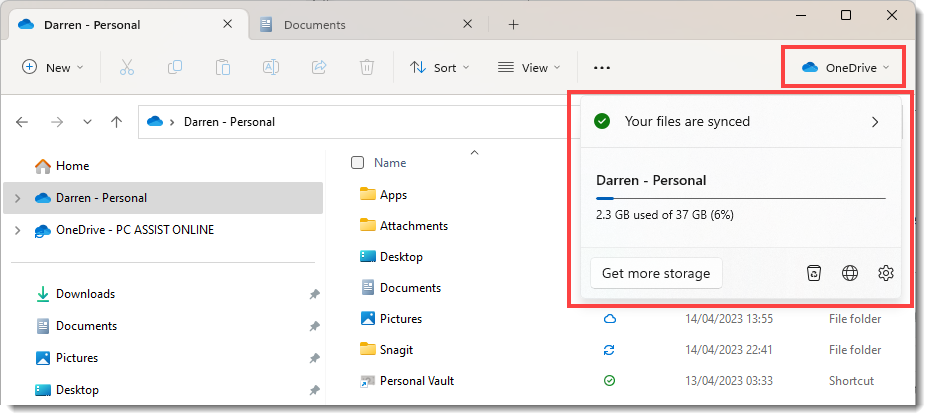Click date 13/04/2023 03:33 cell
Image resolution: width=931 pixels, height=420 pixels.
729,381
